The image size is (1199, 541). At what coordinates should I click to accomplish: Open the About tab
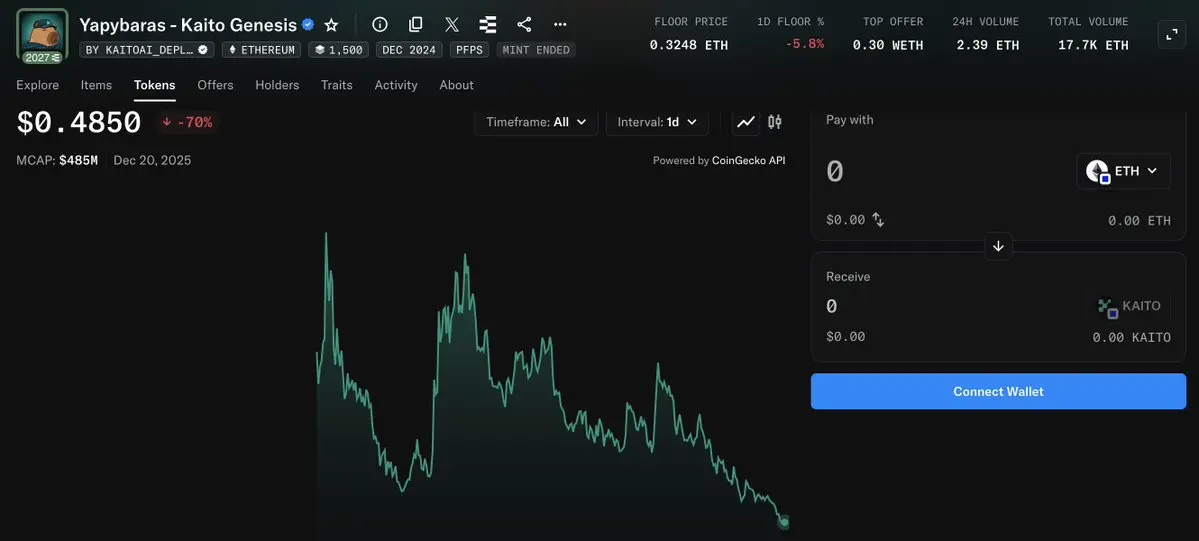click(457, 85)
